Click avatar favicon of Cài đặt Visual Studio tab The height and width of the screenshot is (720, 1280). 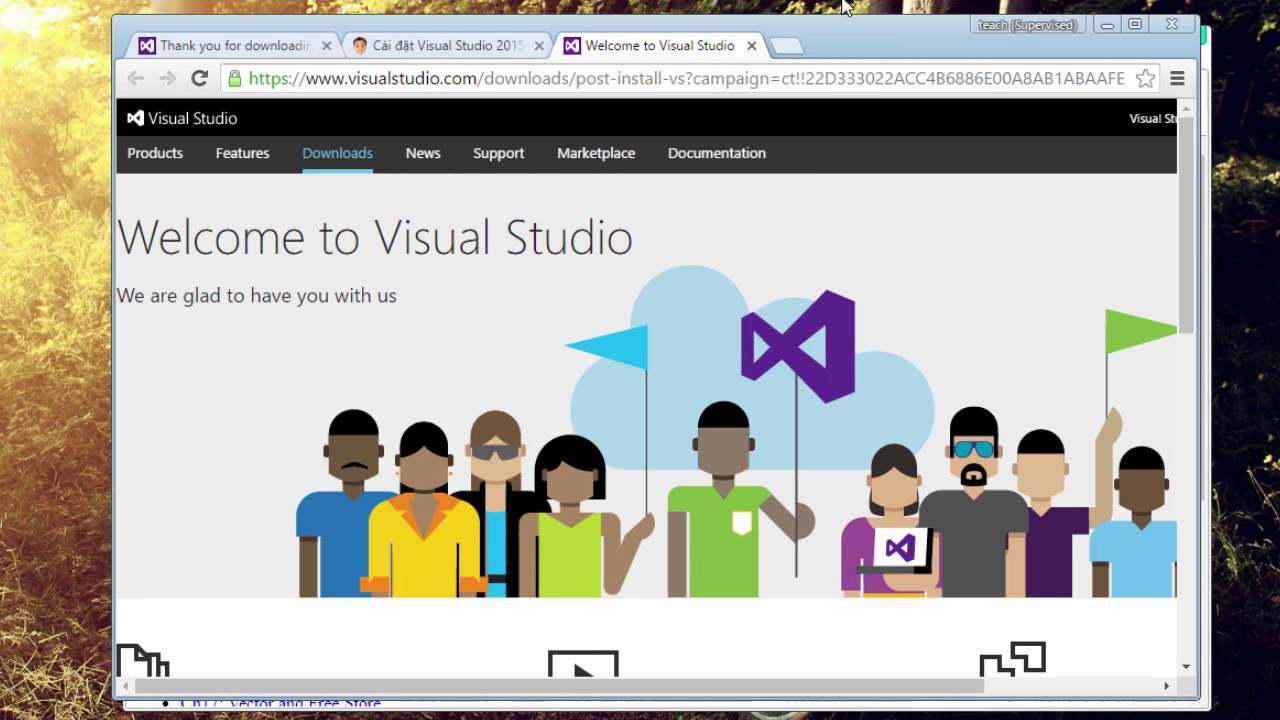[360, 45]
